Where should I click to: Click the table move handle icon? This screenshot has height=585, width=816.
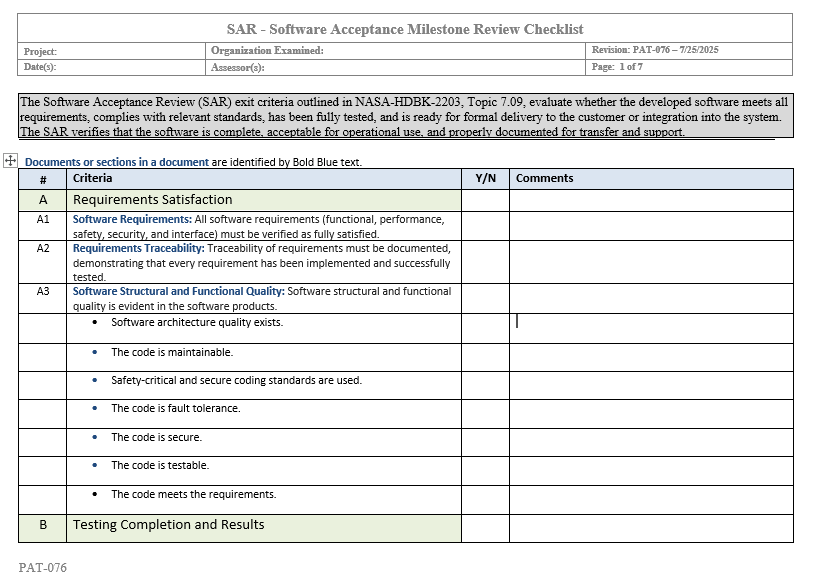10,160
